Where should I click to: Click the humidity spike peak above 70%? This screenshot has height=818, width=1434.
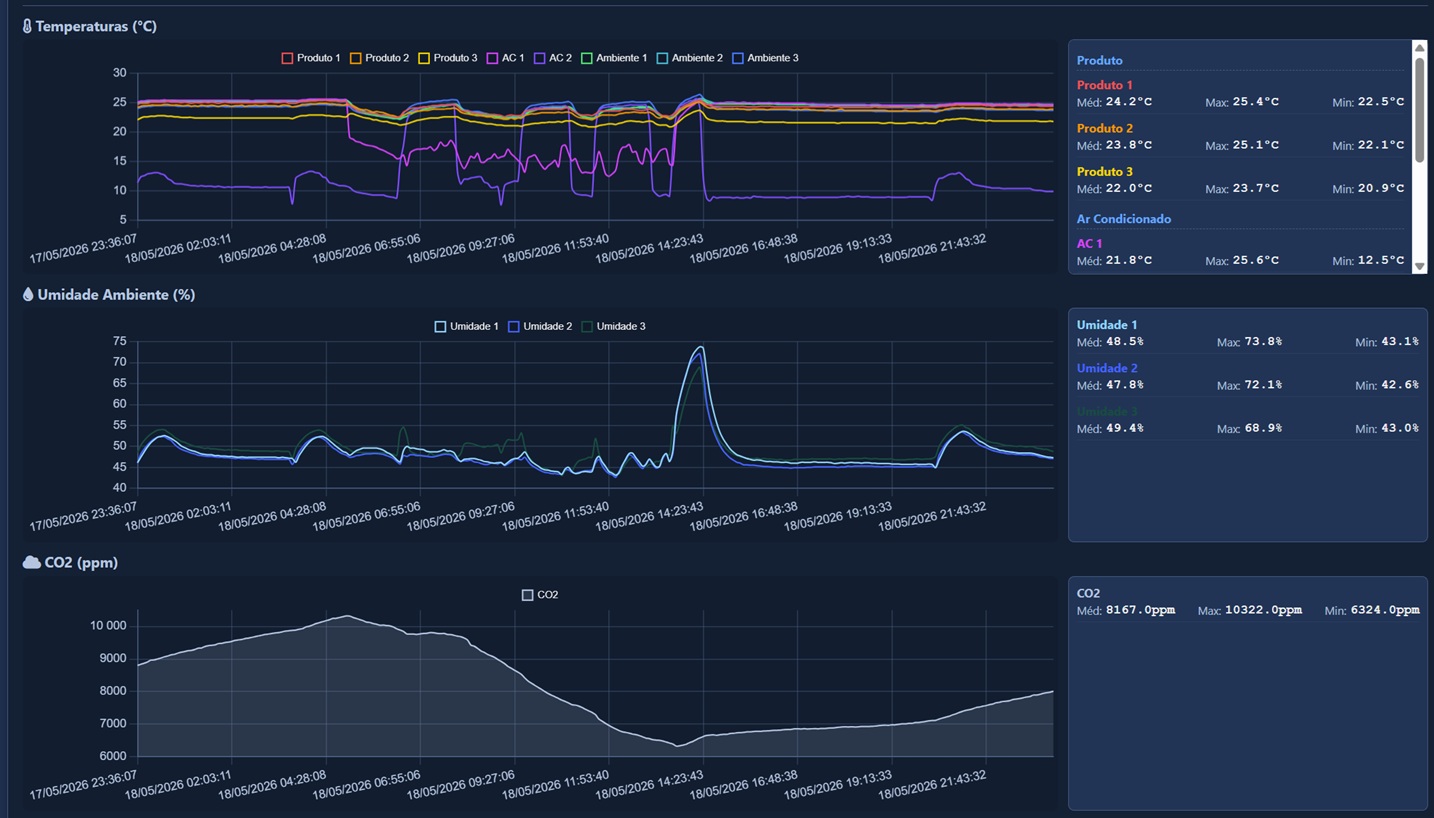tap(701, 347)
